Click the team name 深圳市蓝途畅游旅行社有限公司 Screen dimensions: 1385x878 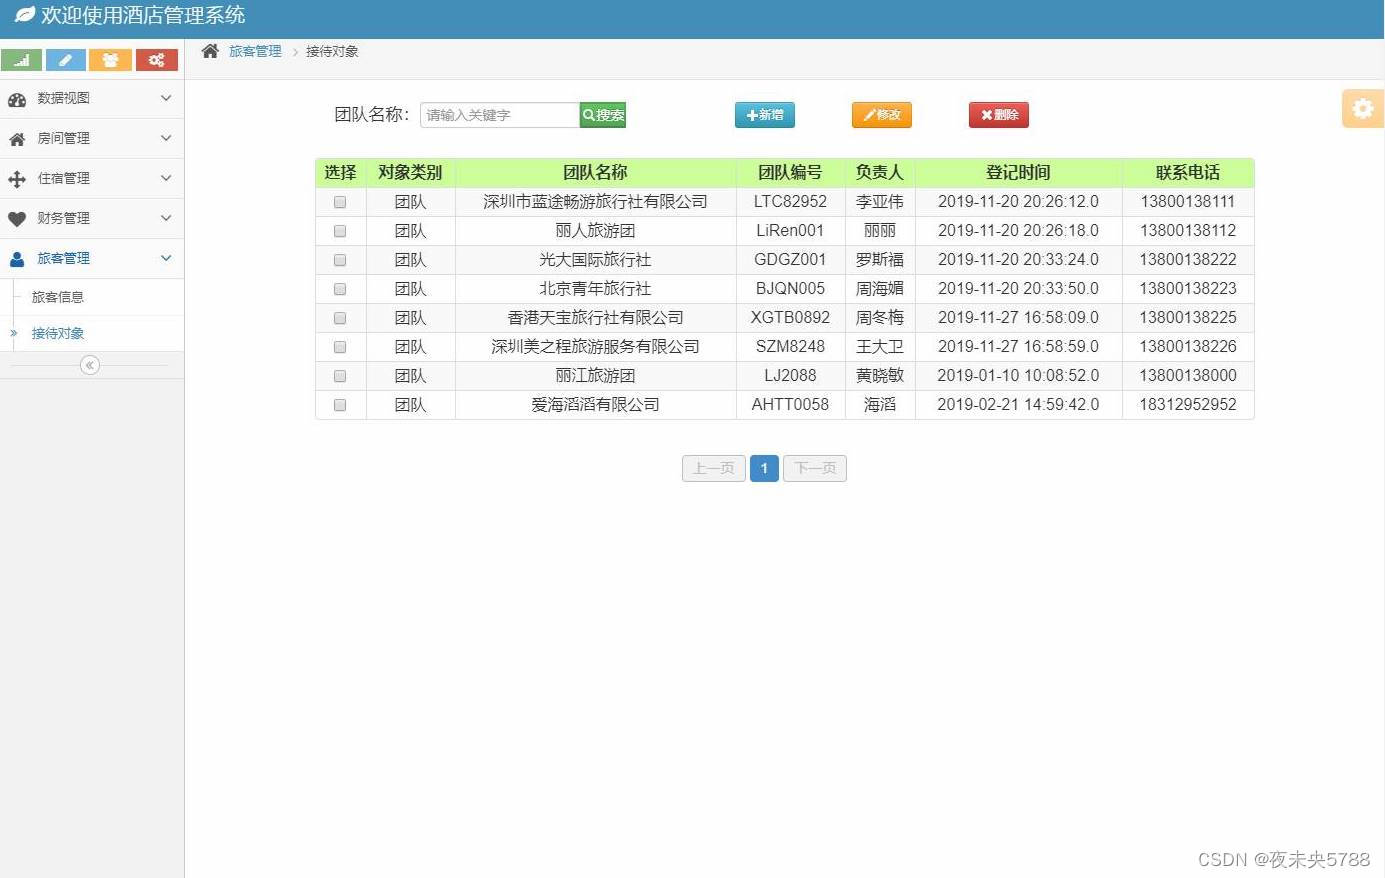(595, 202)
